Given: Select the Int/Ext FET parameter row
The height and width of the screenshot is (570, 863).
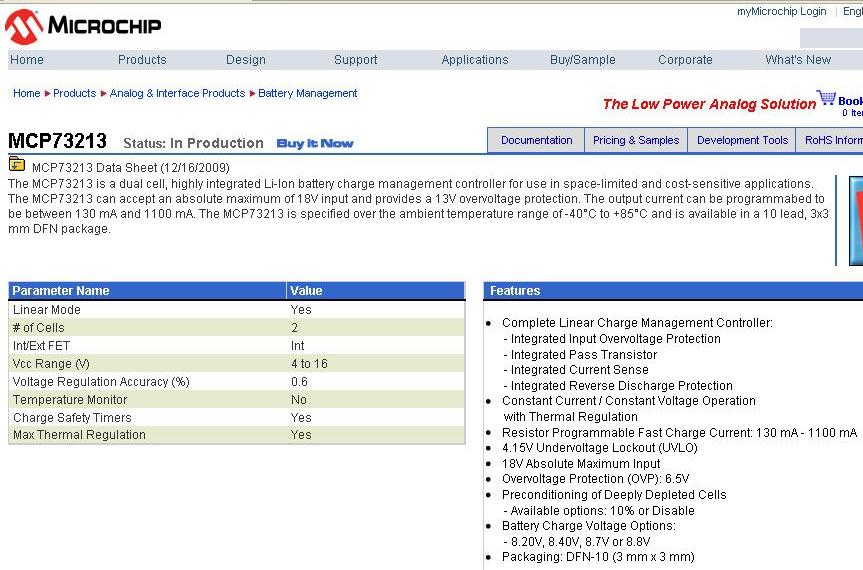Looking at the screenshot, I should pos(237,346).
